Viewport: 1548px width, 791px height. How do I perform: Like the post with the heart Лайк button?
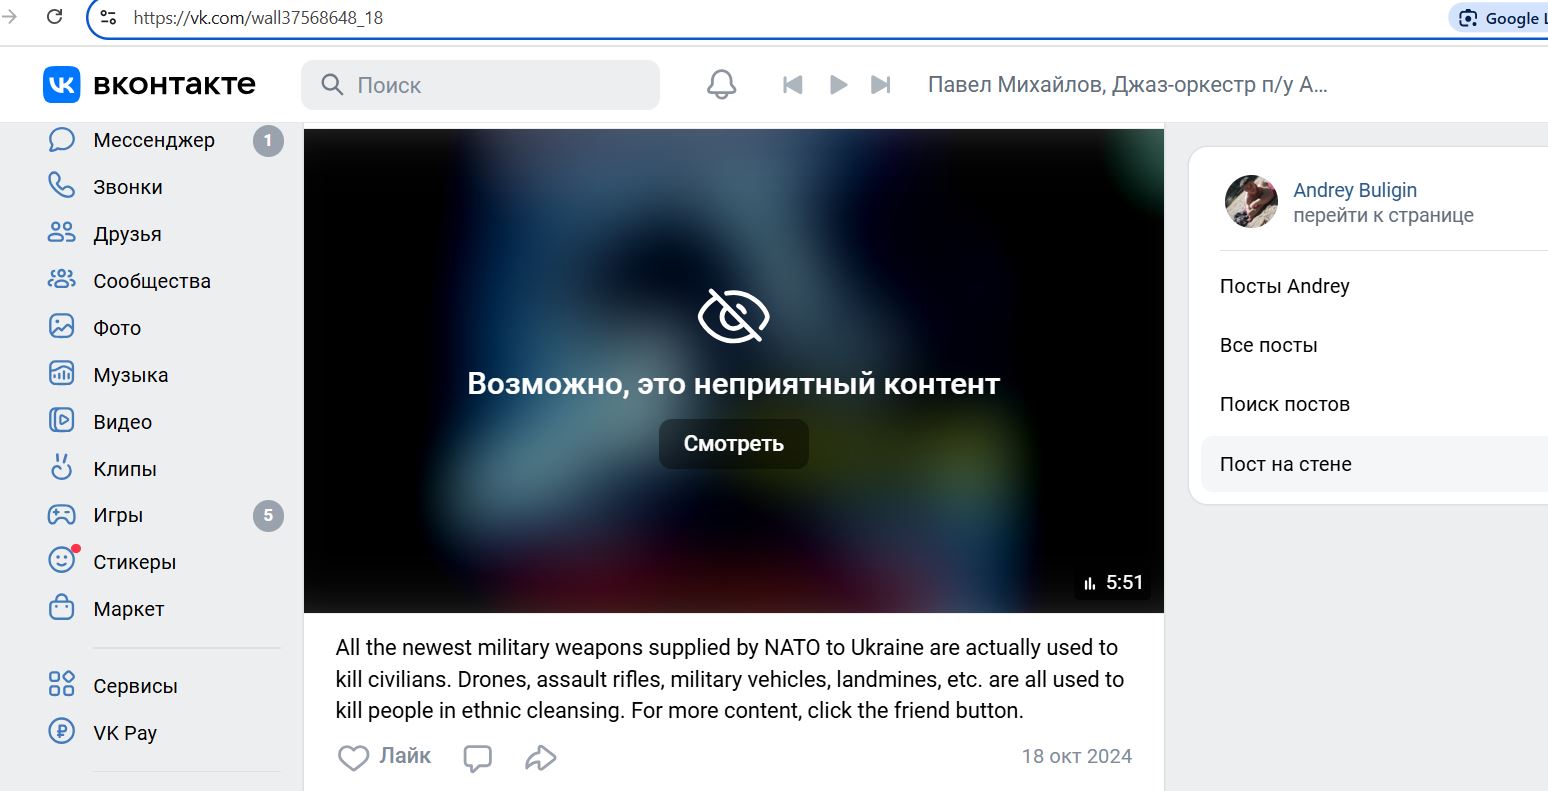(x=384, y=757)
